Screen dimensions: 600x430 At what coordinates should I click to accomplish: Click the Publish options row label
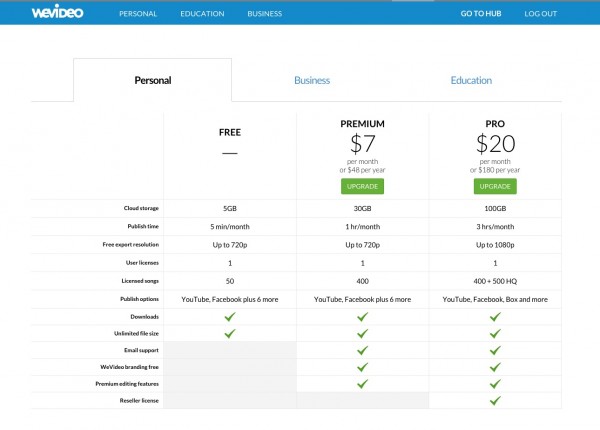point(139,299)
